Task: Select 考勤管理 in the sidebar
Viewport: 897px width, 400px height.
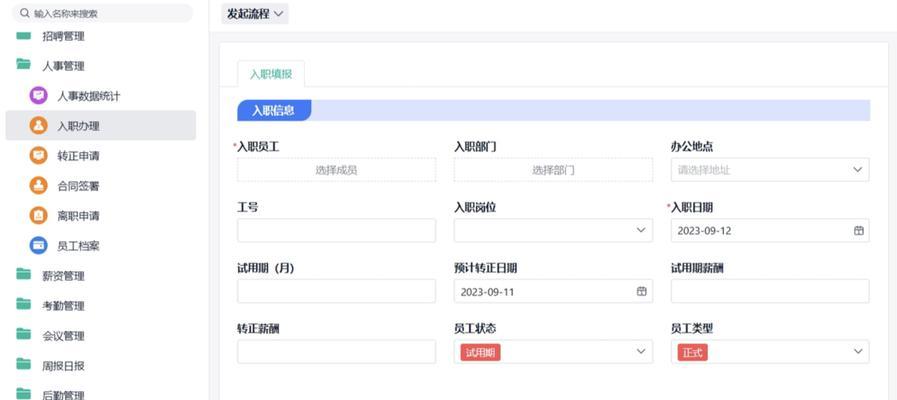Action: click(x=63, y=306)
